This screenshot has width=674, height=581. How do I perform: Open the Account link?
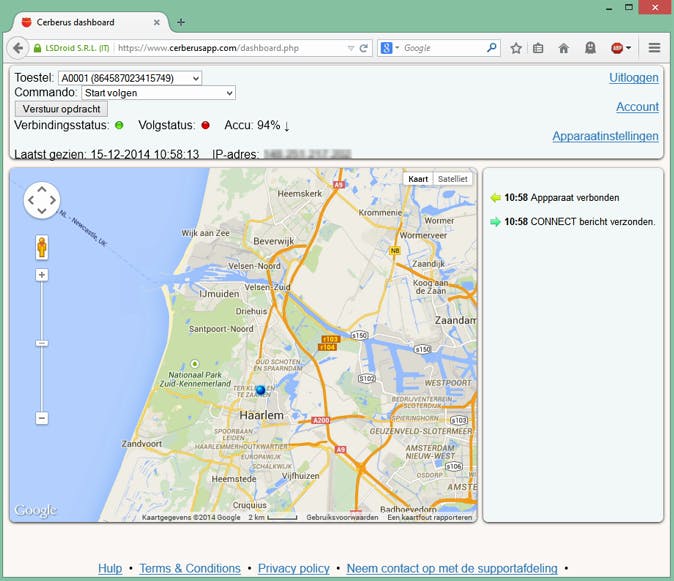coord(637,107)
